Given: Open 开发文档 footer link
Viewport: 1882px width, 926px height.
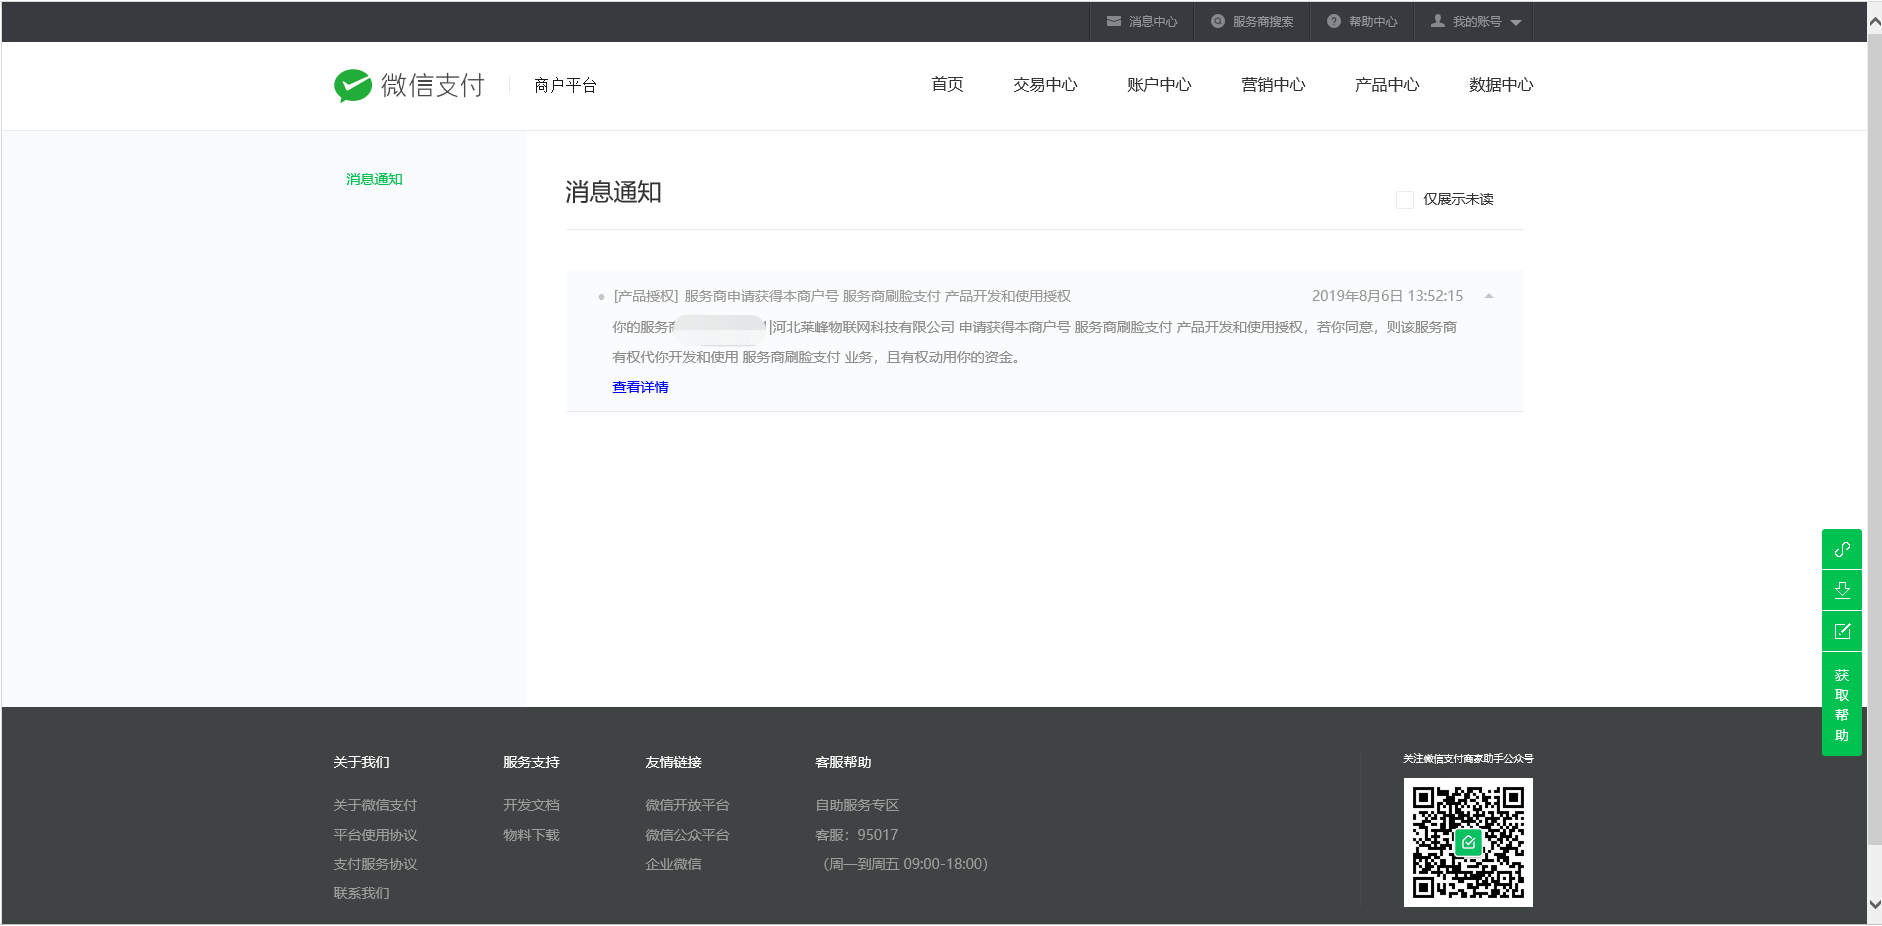Looking at the screenshot, I should pyautogui.click(x=531, y=805).
